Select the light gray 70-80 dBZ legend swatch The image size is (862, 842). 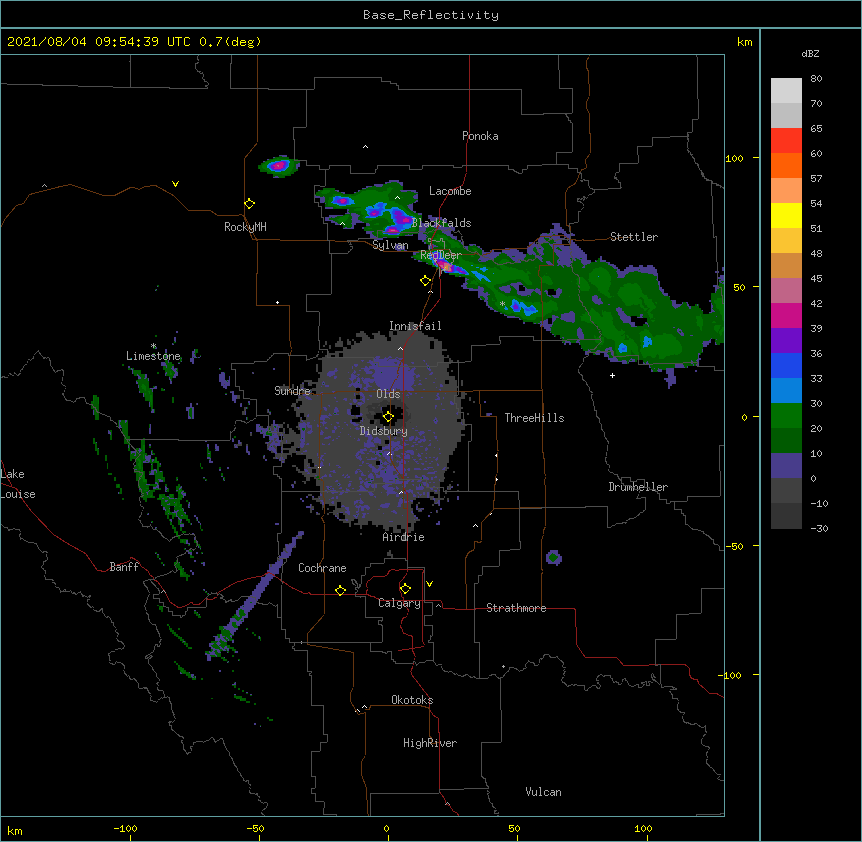pyautogui.click(x=786, y=91)
